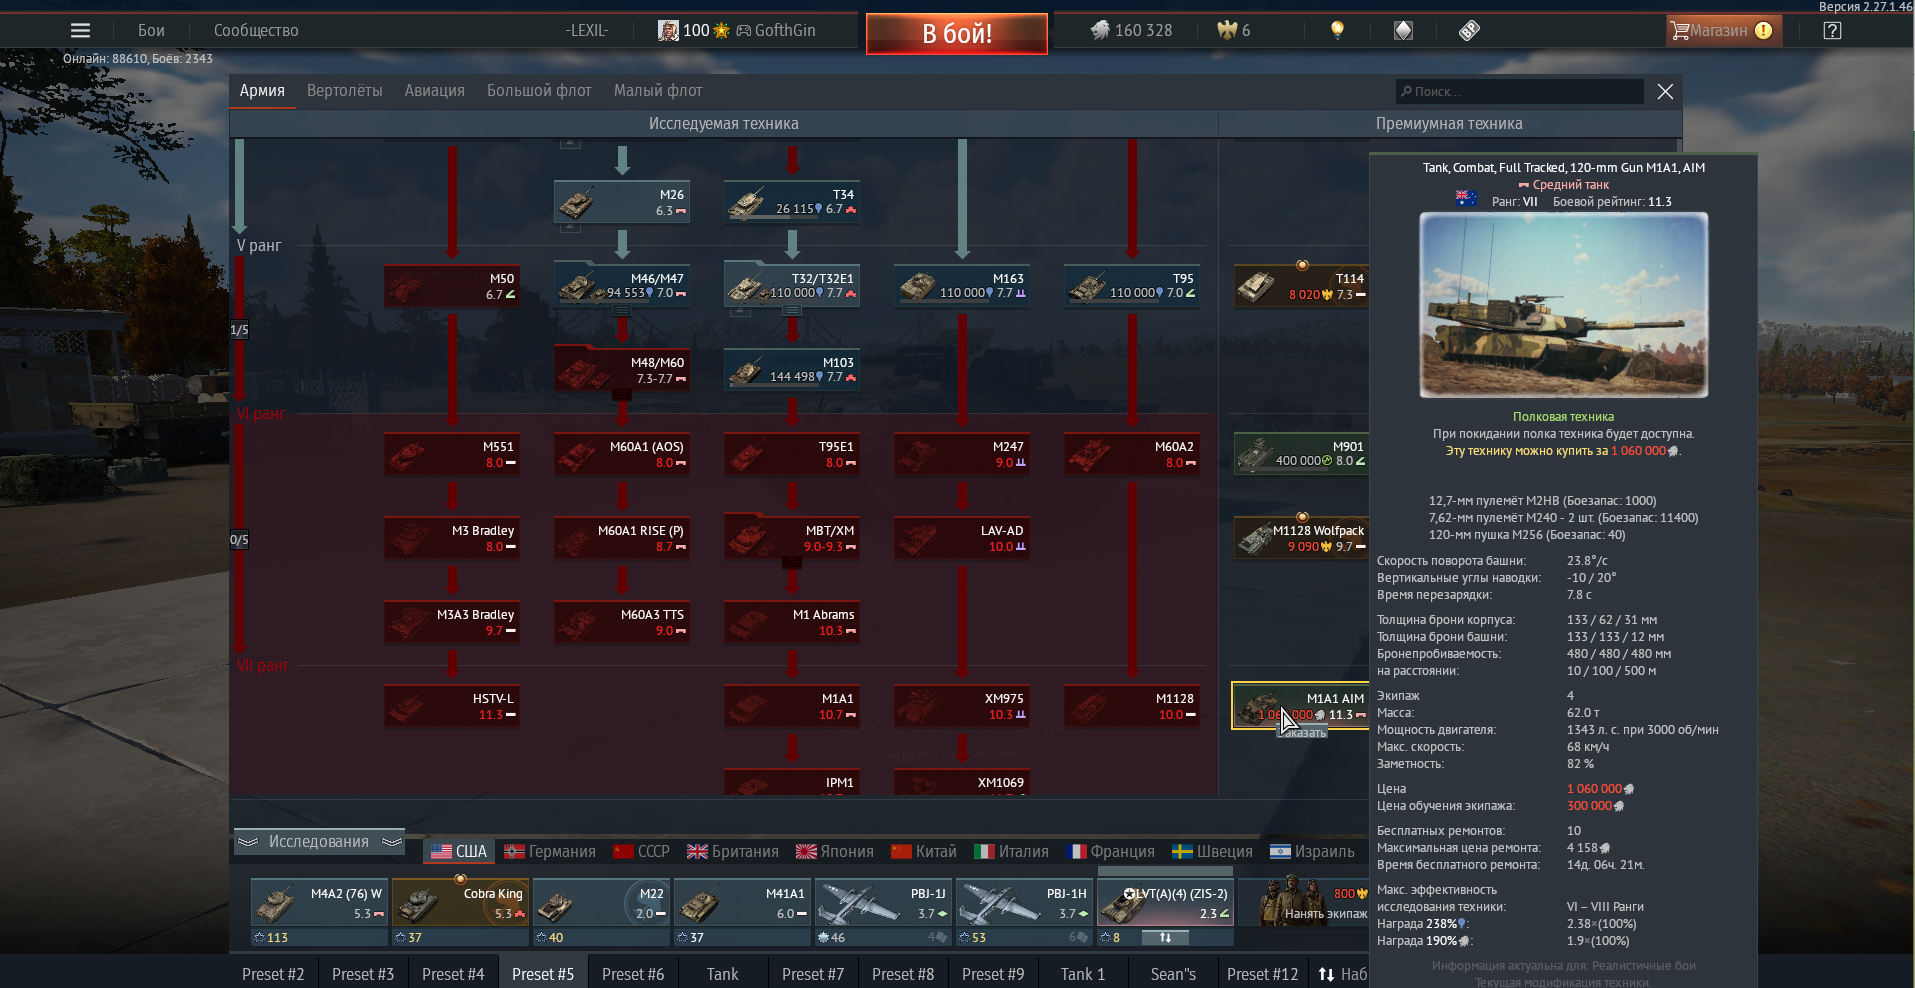Select the M60A2 tank card

1132,454
